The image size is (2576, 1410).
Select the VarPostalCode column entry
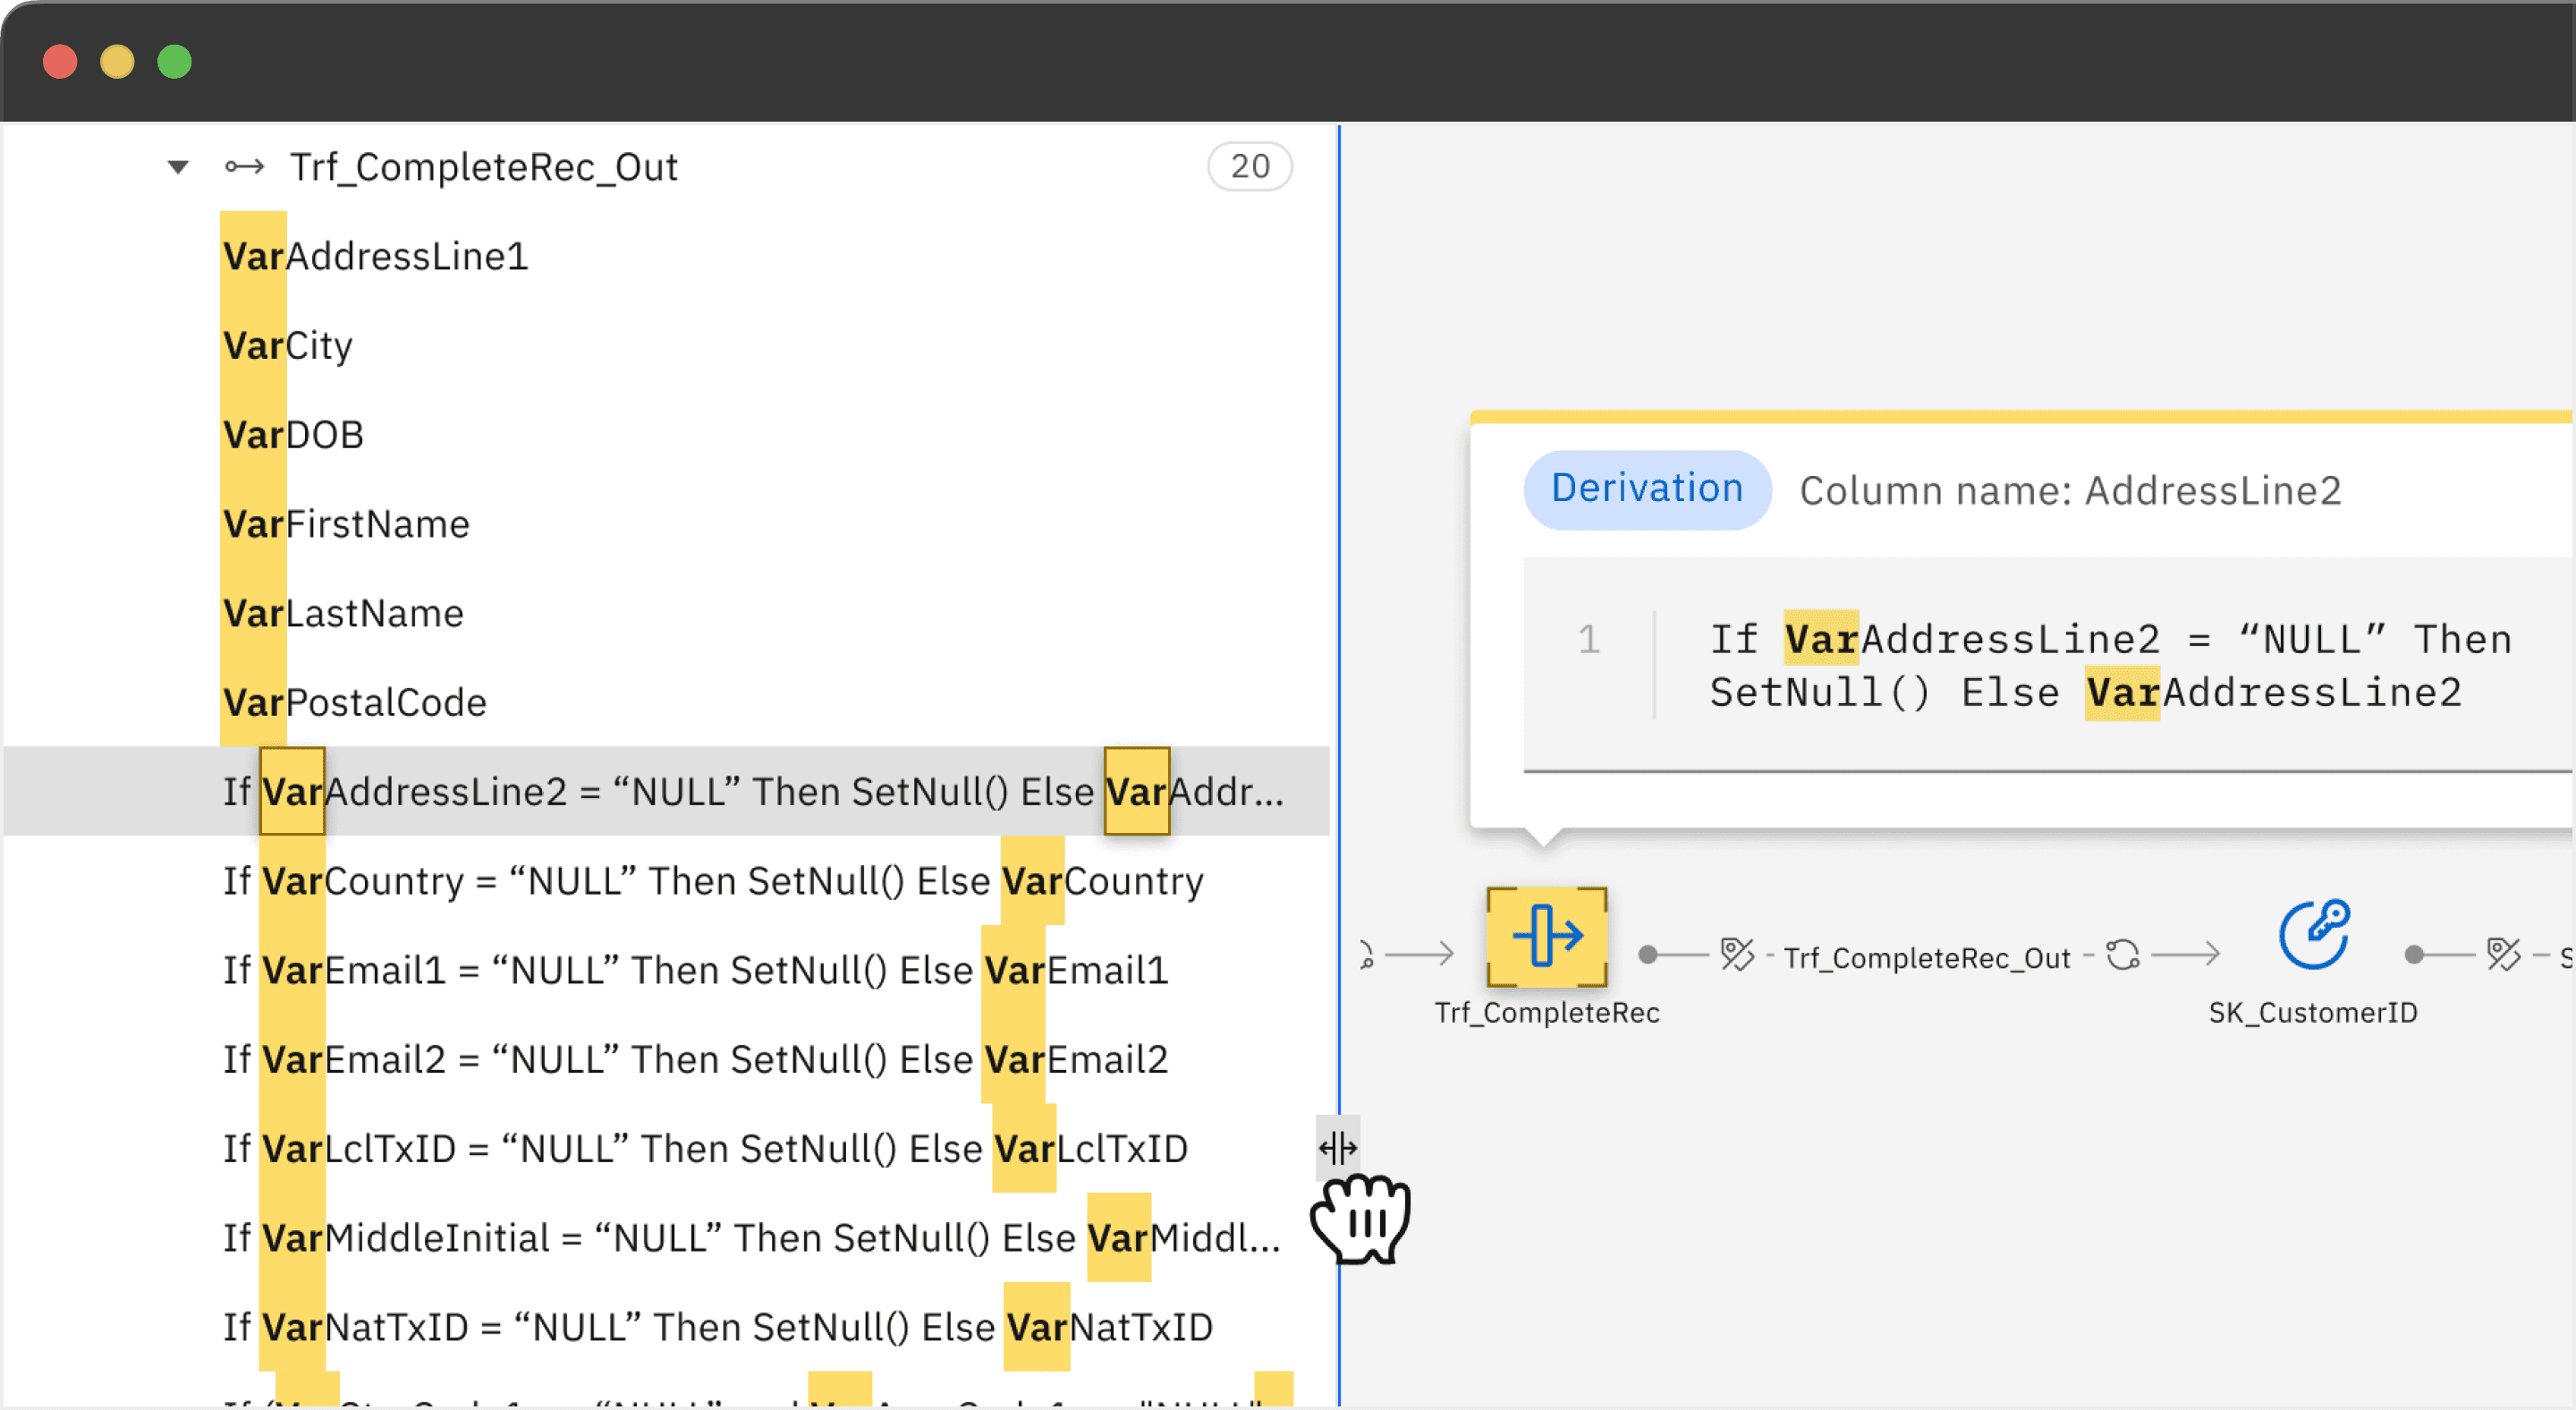click(354, 702)
